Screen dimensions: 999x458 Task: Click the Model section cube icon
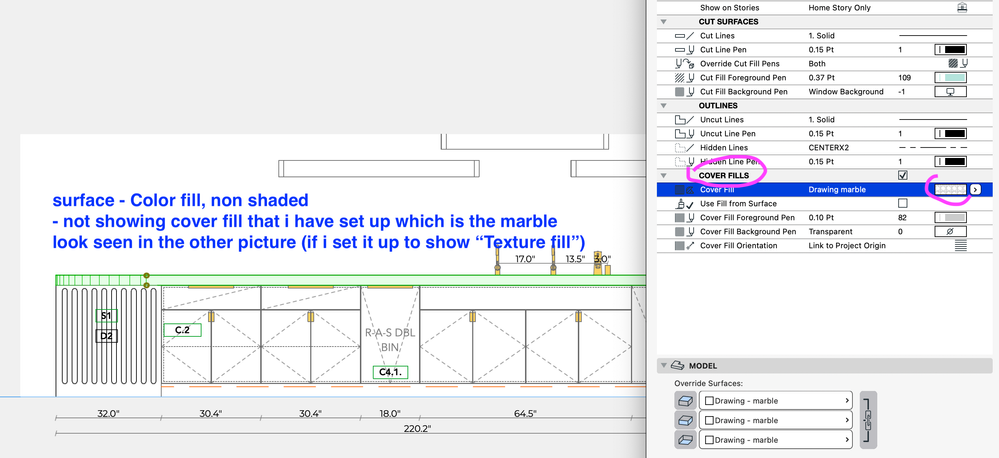[x=678, y=366]
